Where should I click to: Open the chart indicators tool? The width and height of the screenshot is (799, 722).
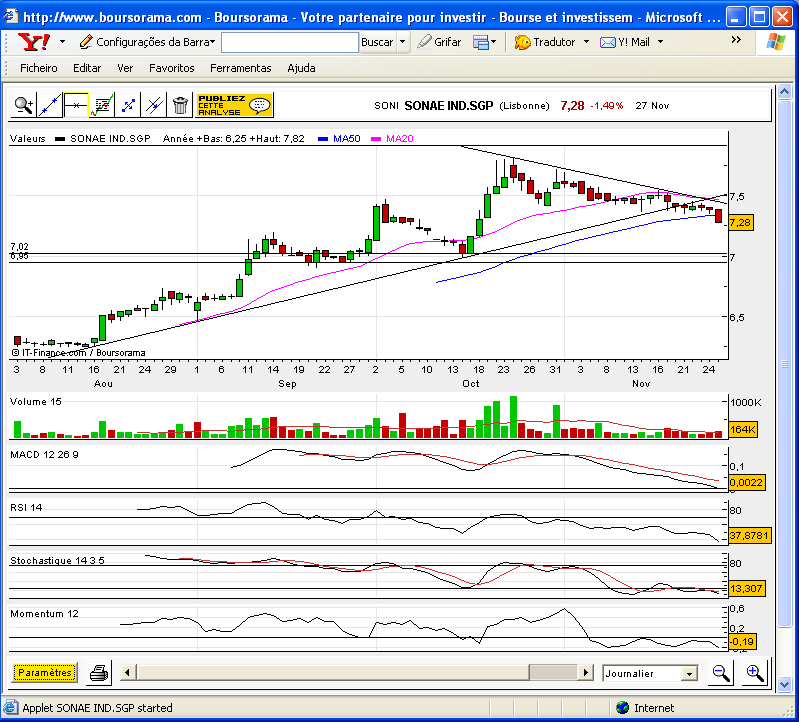(102, 105)
